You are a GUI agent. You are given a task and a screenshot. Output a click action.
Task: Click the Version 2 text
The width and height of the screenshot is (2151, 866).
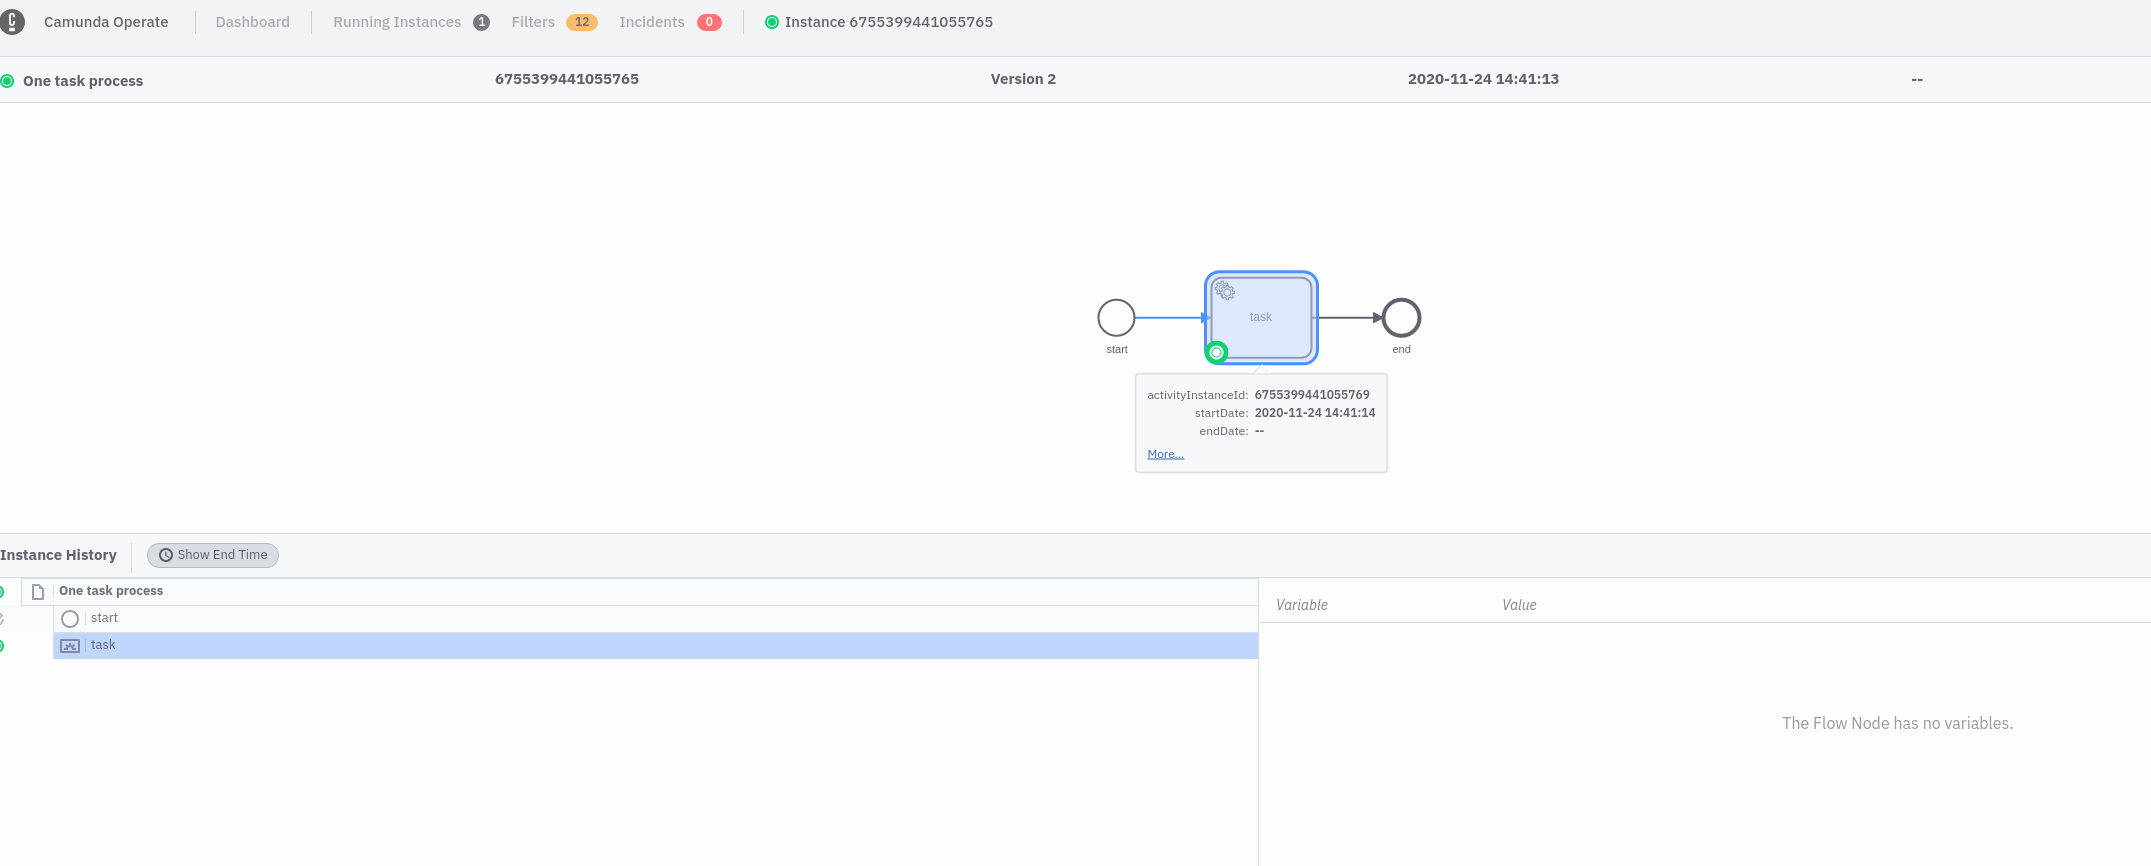[x=1023, y=79]
